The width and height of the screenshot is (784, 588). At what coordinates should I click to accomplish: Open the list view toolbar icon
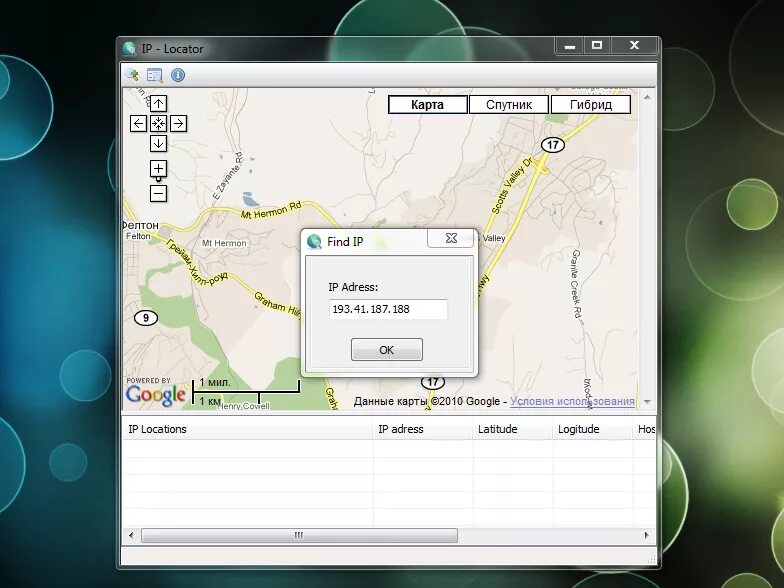154,75
